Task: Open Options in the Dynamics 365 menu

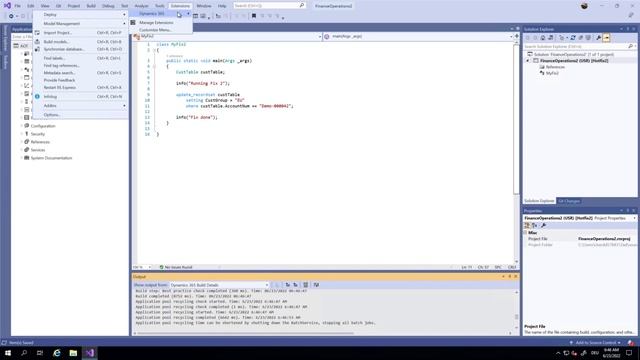Action: pyautogui.click(x=81, y=115)
